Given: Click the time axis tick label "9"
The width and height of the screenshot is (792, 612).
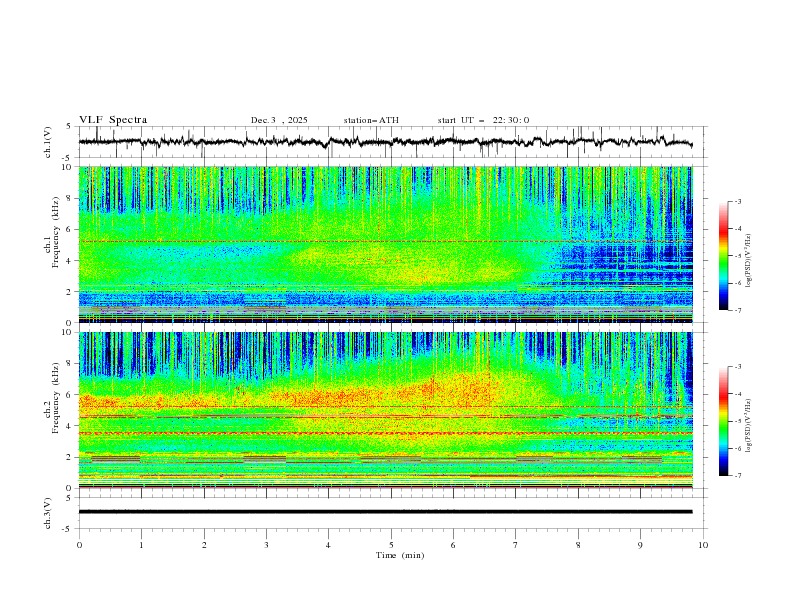Looking at the screenshot, I should click(640, 545).
